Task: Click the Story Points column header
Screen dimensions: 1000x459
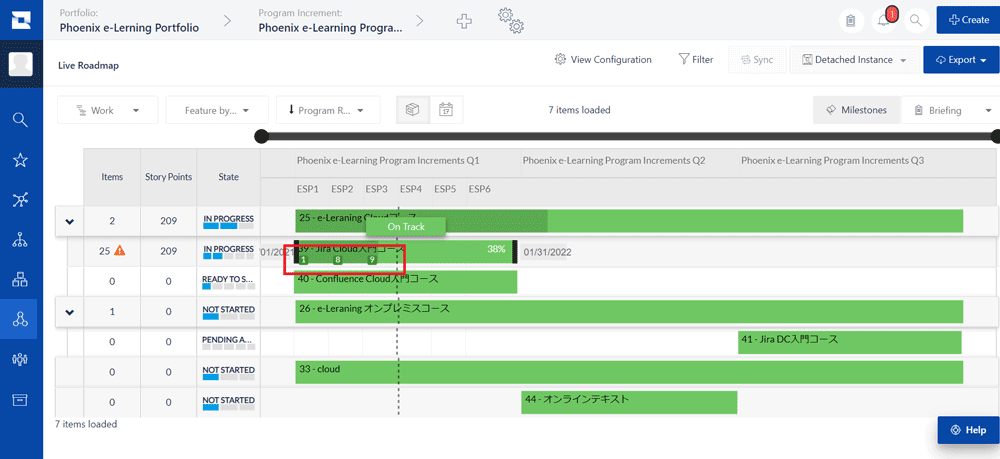Action: tap(168, 177)
